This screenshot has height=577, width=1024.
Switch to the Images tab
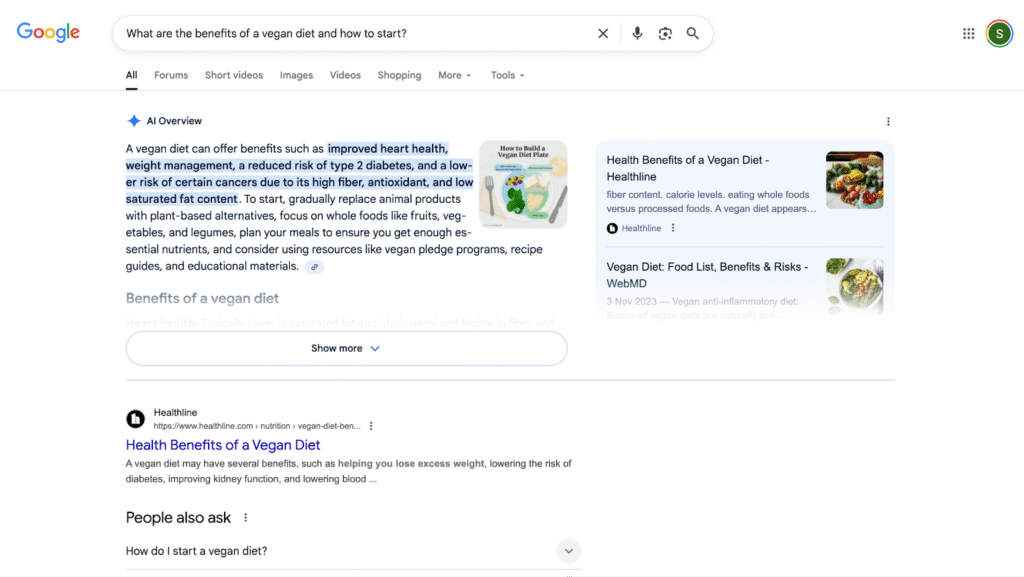tap(296, 75)
